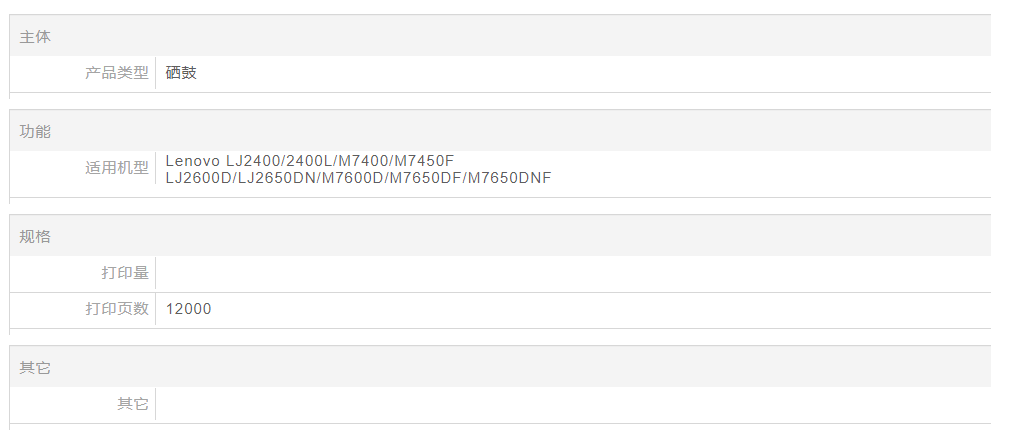
Task: Click the word Lenovo in compatible models
Action: pyautogui.click(x=193, y=160)
